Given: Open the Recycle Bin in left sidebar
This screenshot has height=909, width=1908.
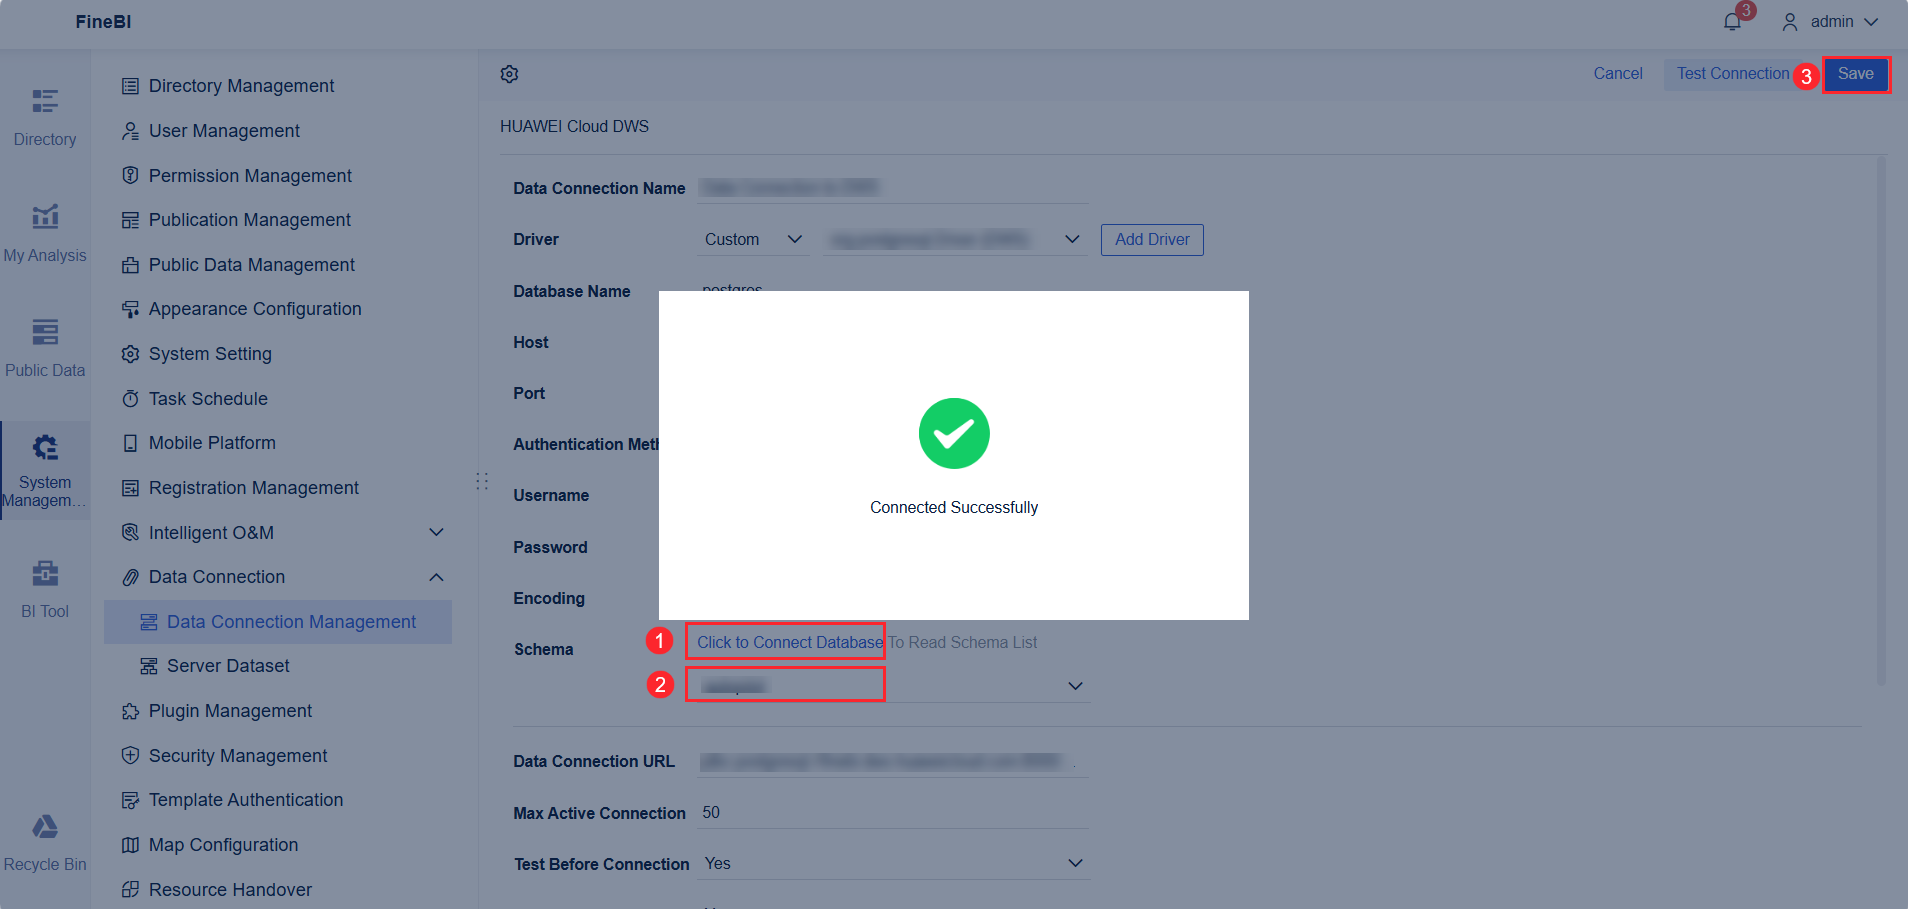Looking at the screenshot, I should point(45,844).
